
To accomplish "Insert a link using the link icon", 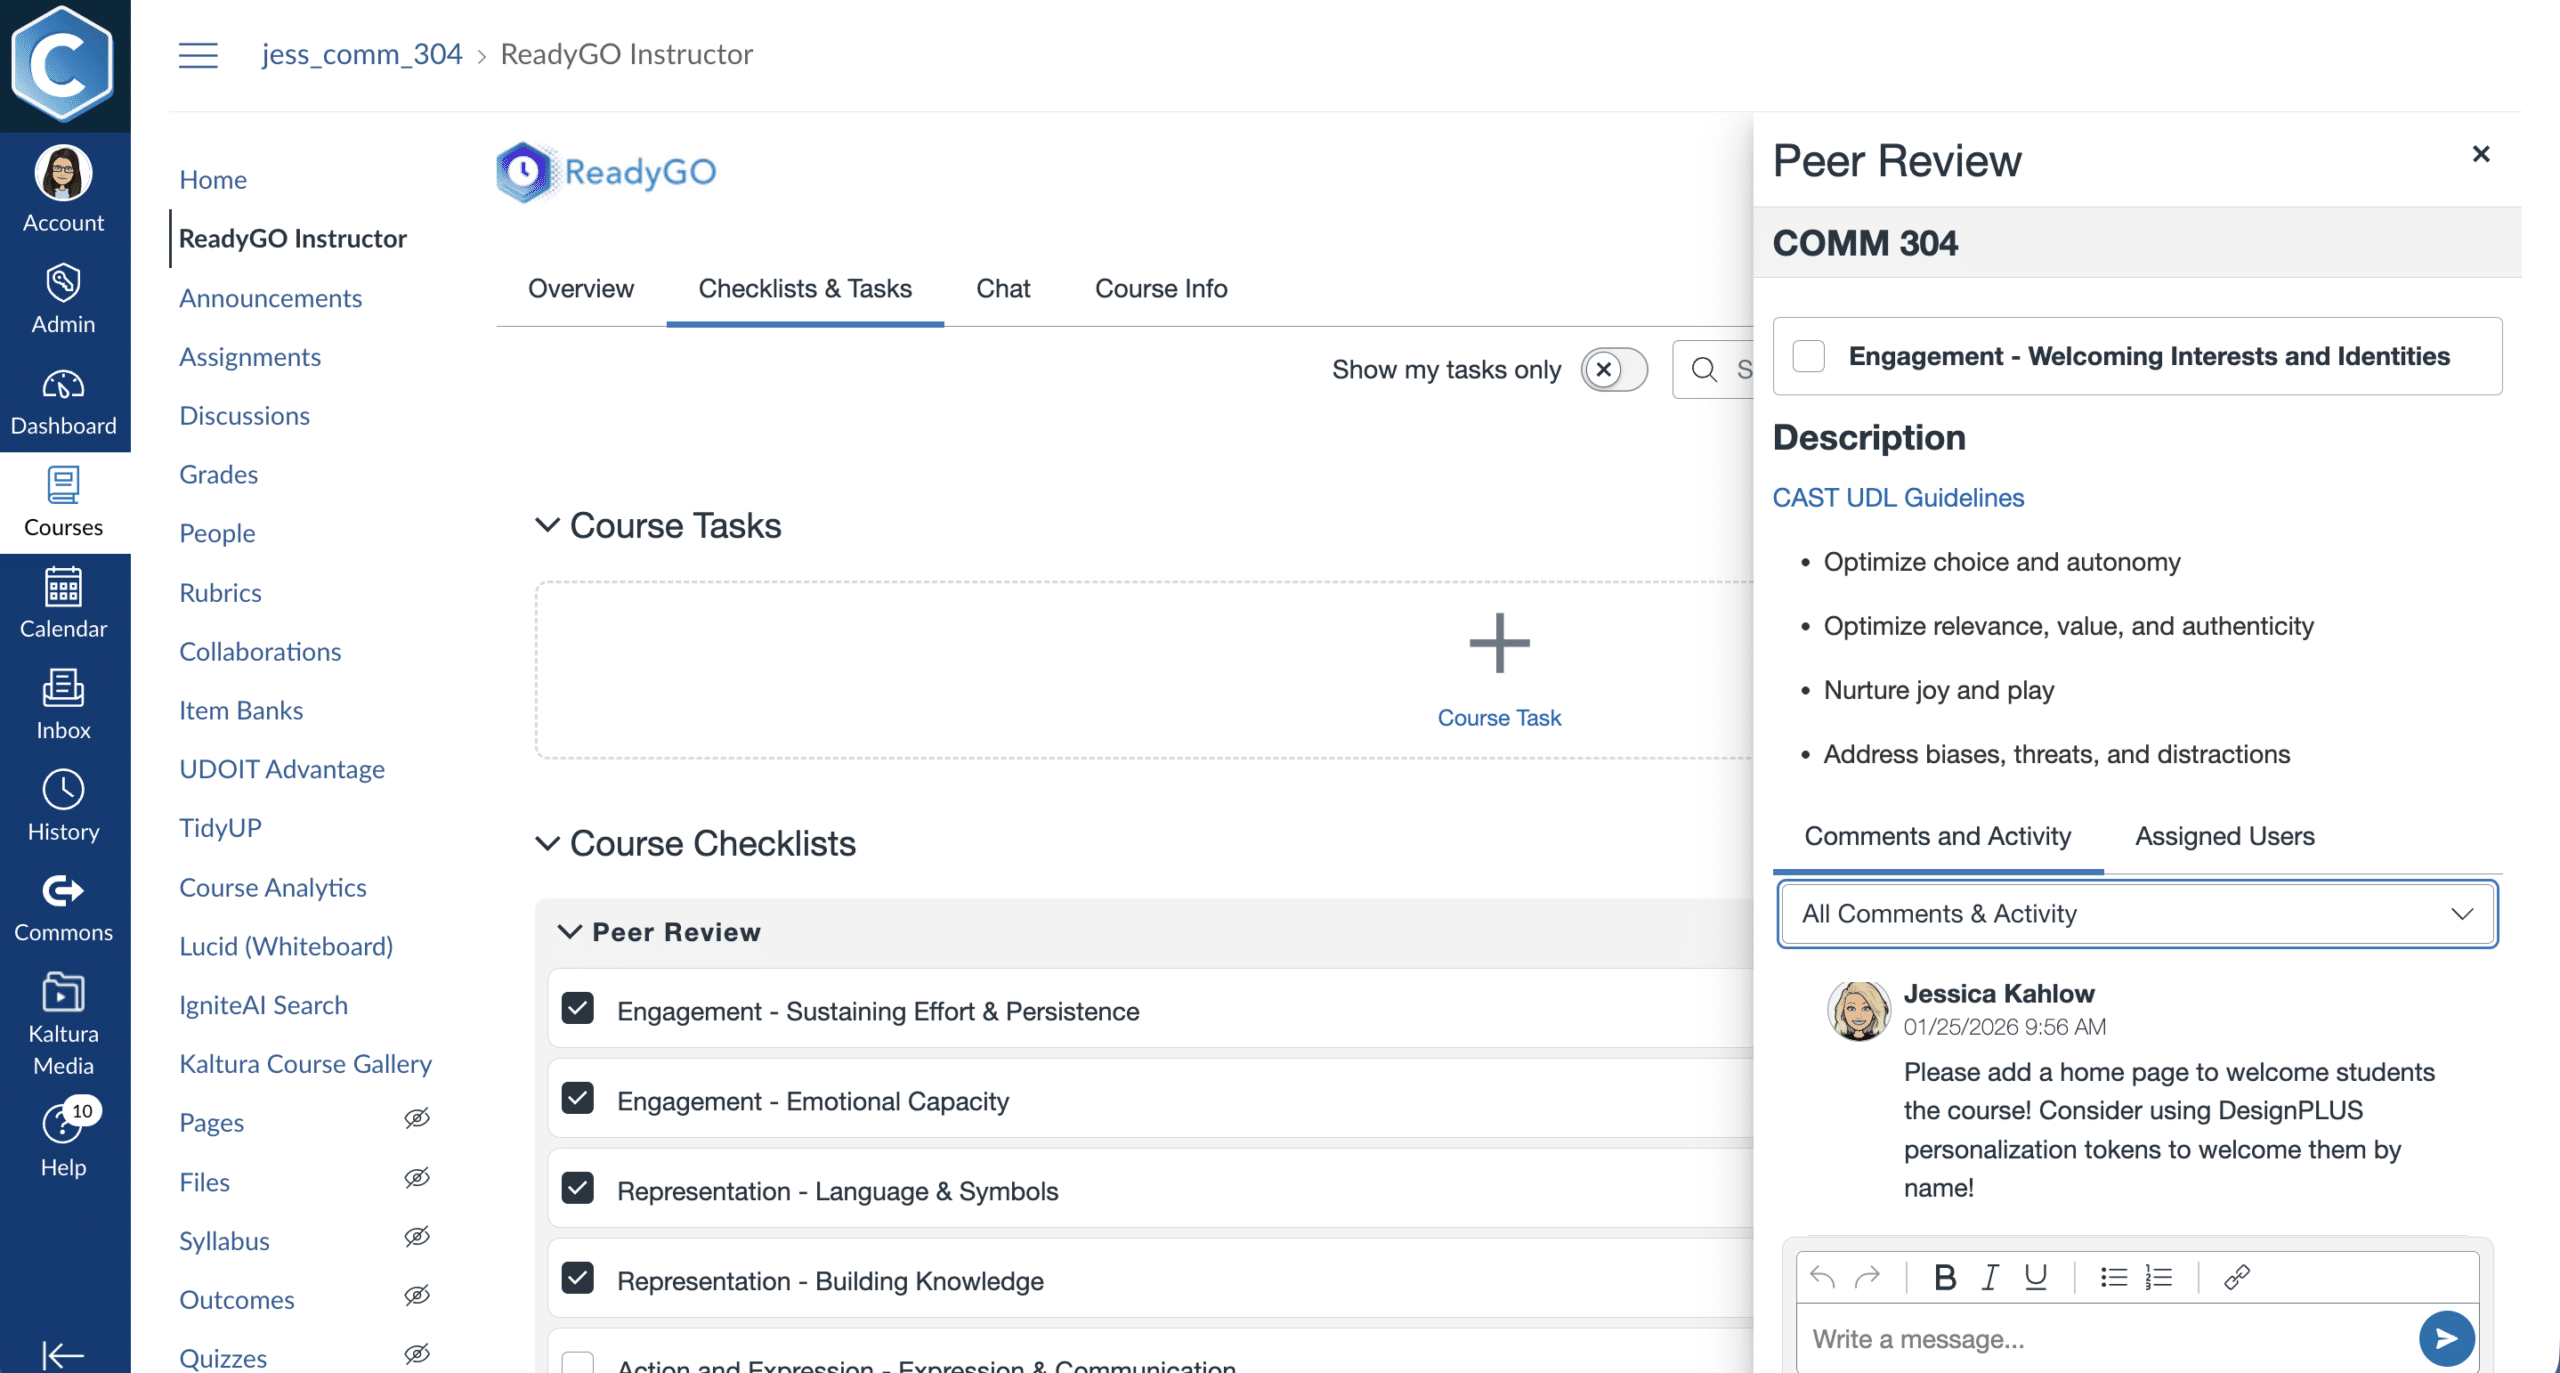I will point(2236,1277).
